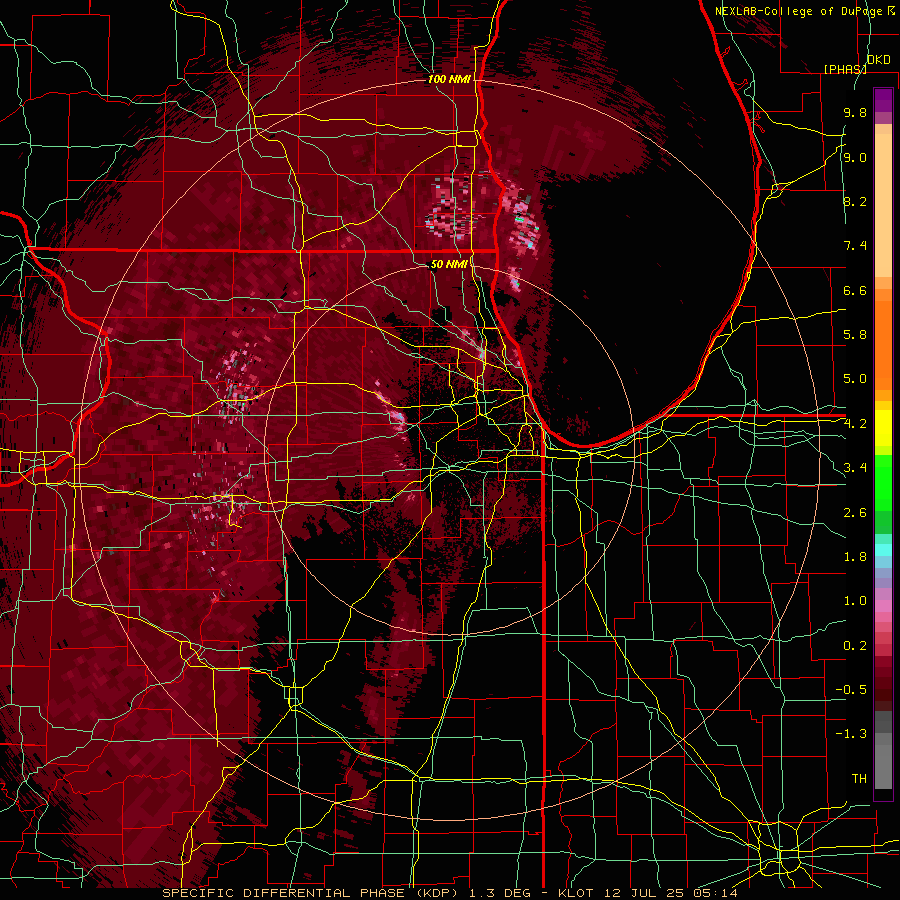Click the "3.4" legend value
The width and height of the screenshot is (900, 900).
coord(855,468)
